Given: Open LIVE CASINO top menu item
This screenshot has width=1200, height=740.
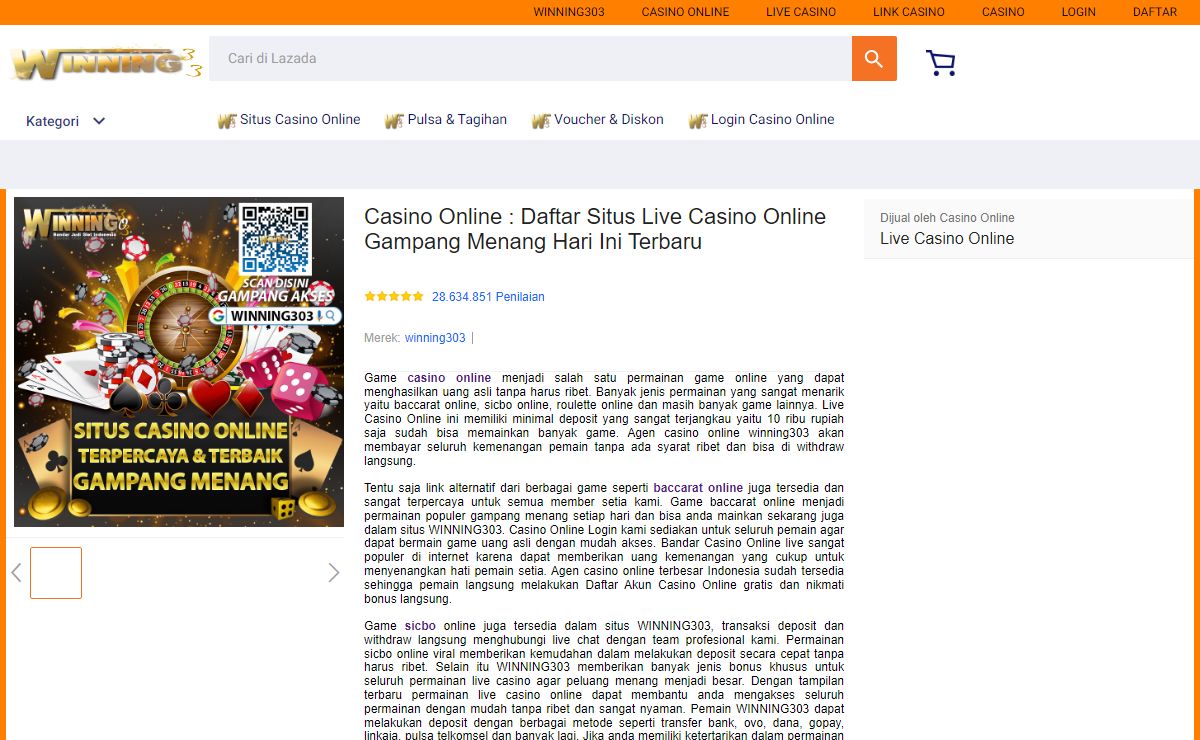Looking at the screenshot, I should [801, 12].
